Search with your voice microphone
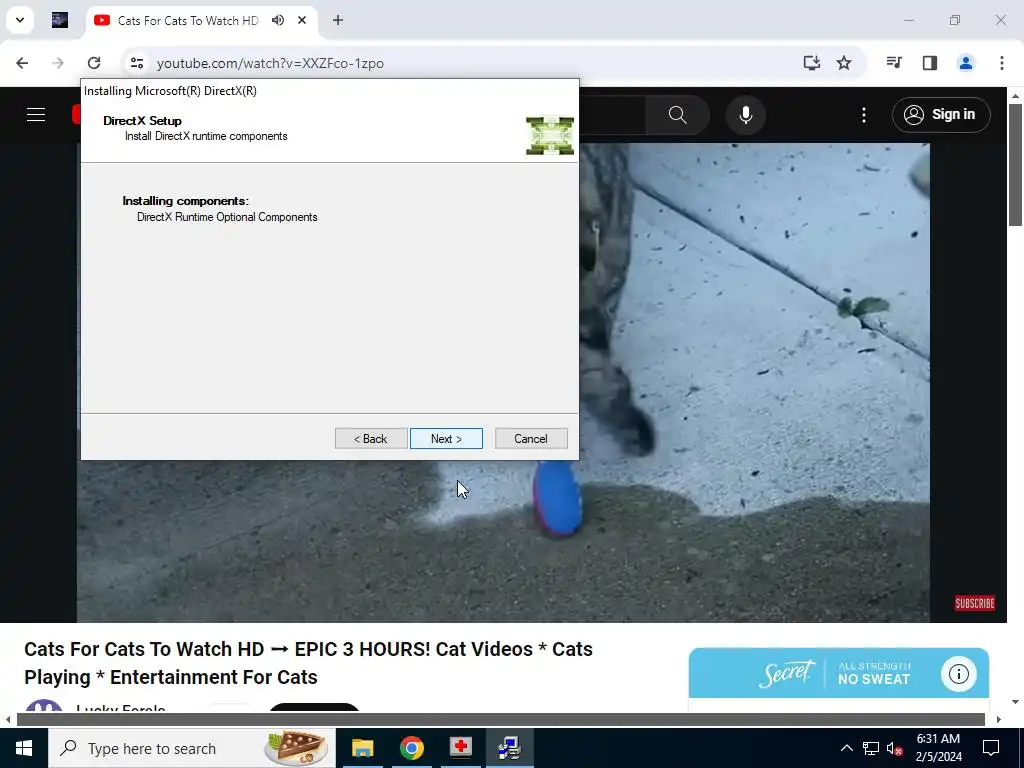1024x768 pixels. [x=746, y=115]
